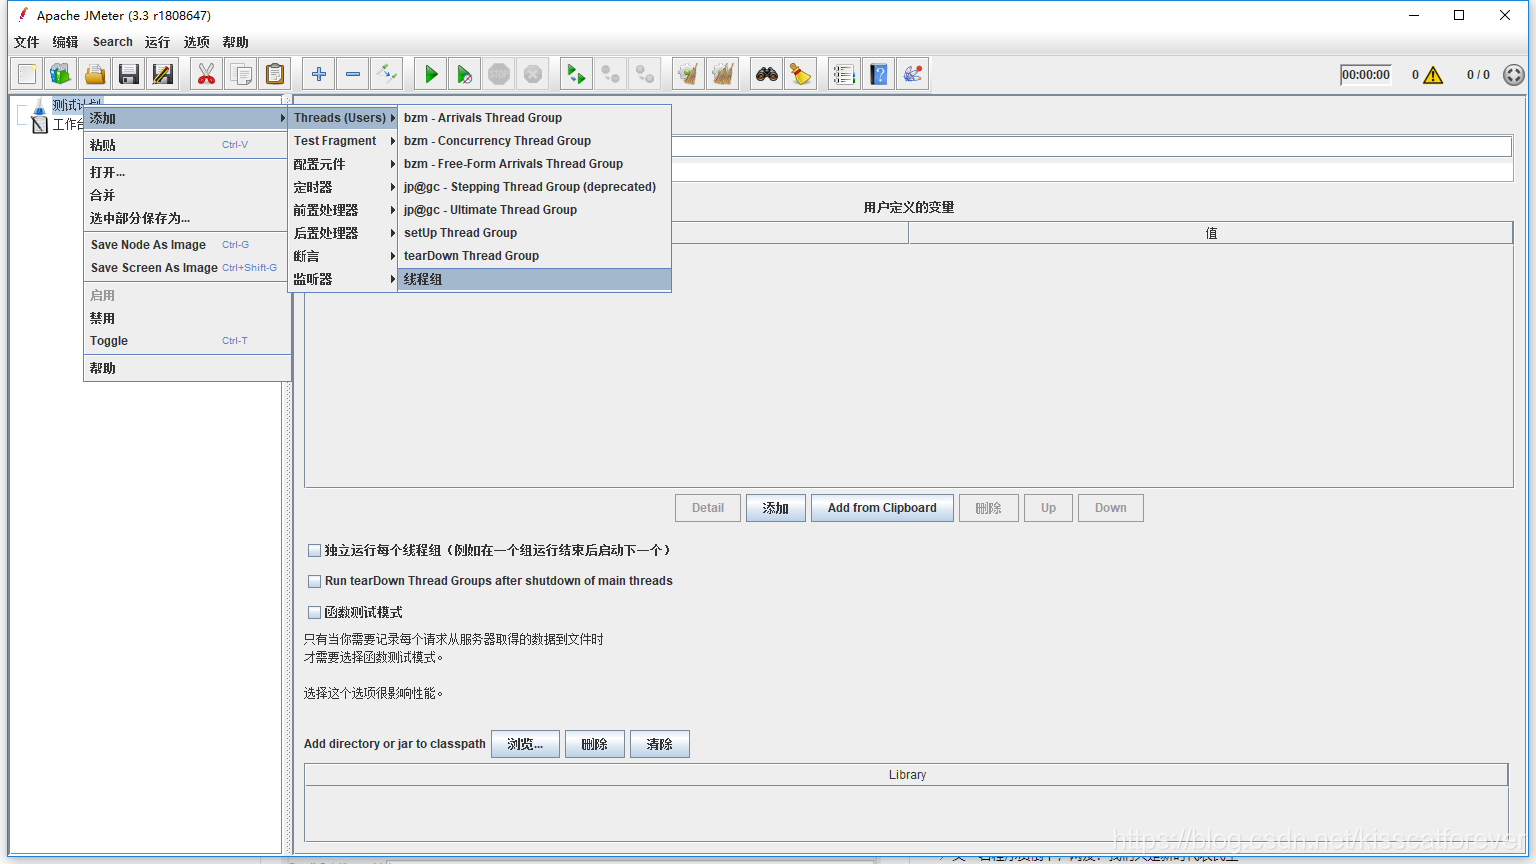Click 粘贴 in context menu

tap(187, 145)
